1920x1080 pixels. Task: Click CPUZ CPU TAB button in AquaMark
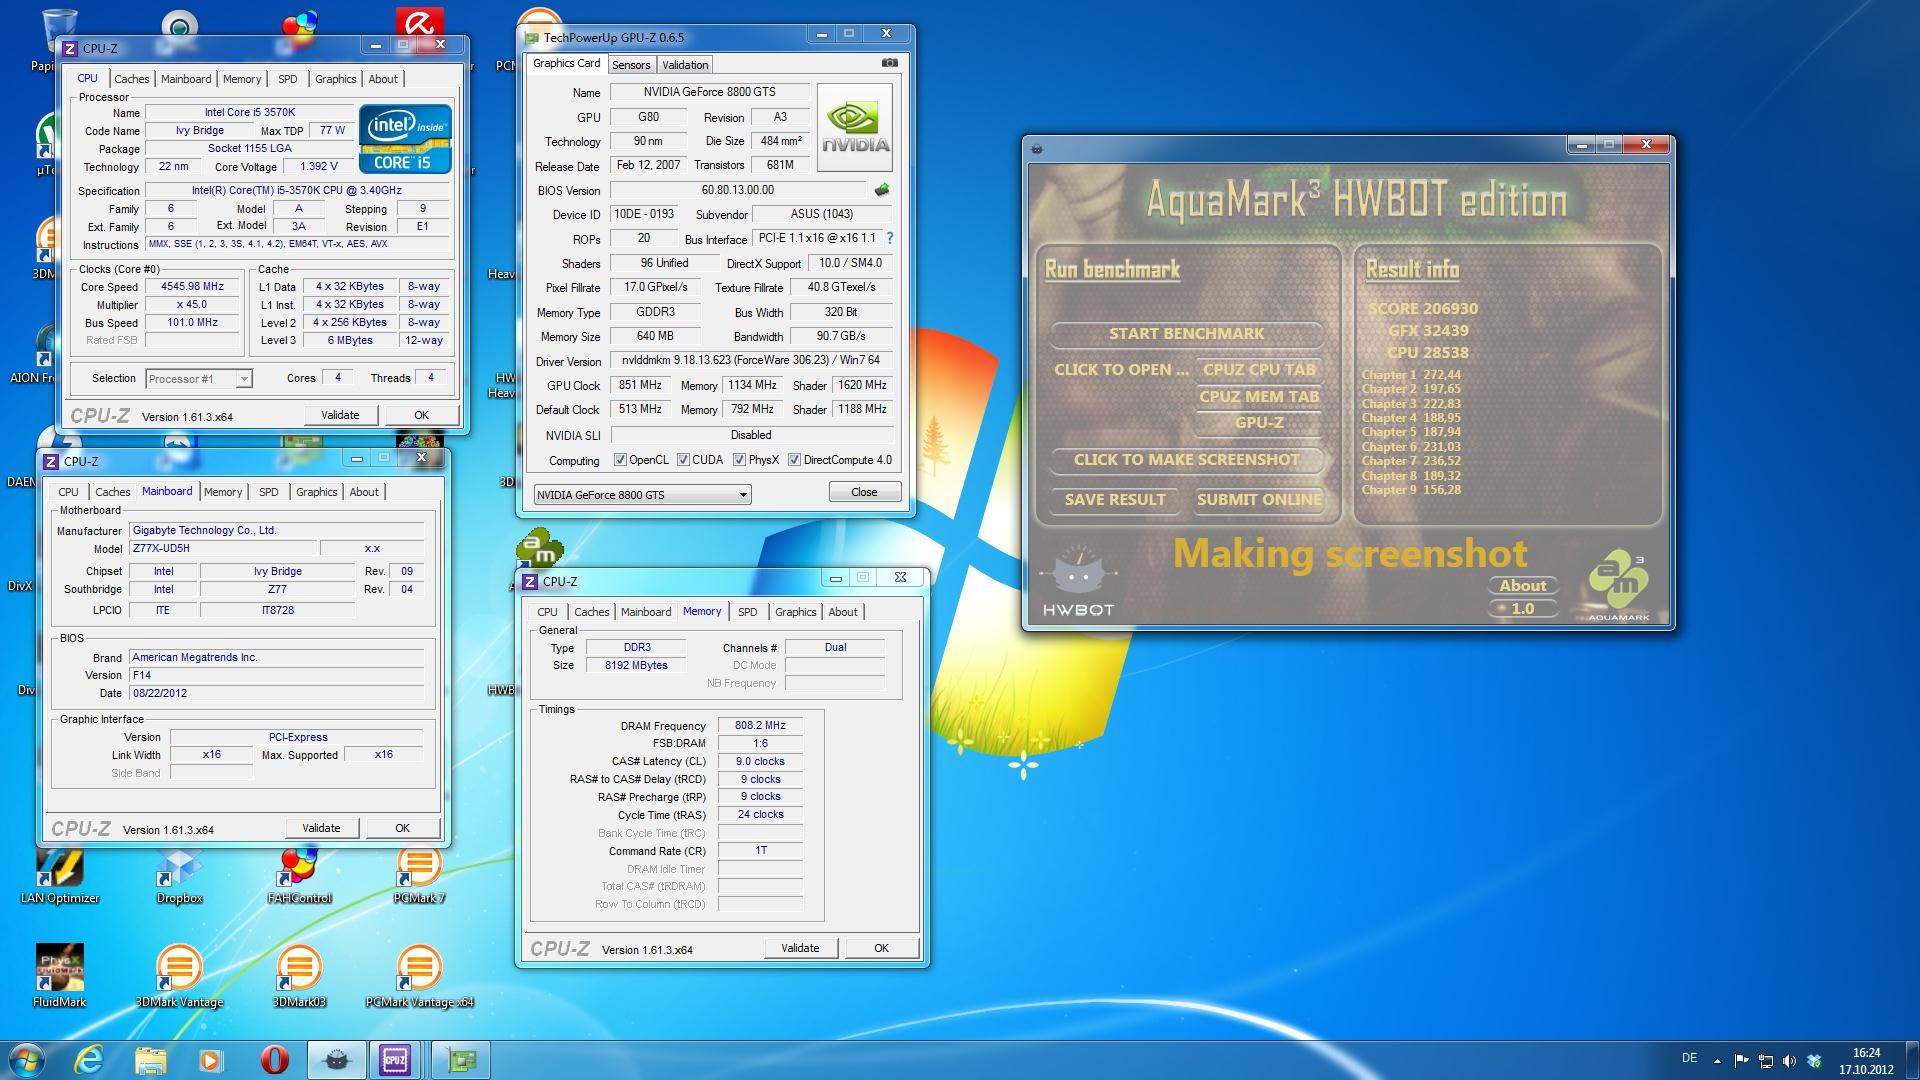pos(1259,370)
